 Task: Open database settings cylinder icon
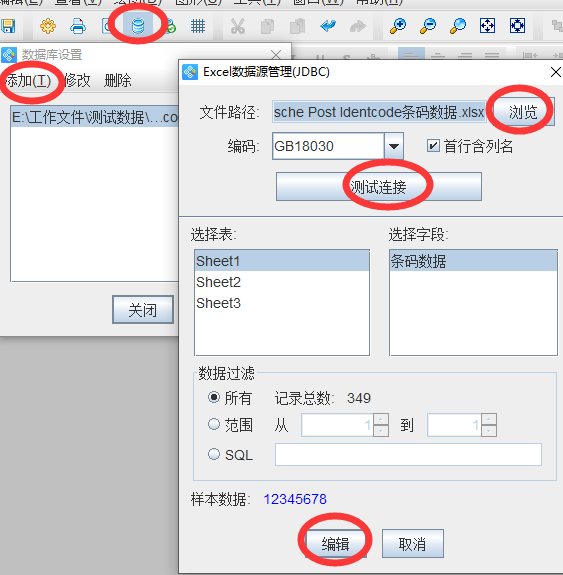pos(138,26)
